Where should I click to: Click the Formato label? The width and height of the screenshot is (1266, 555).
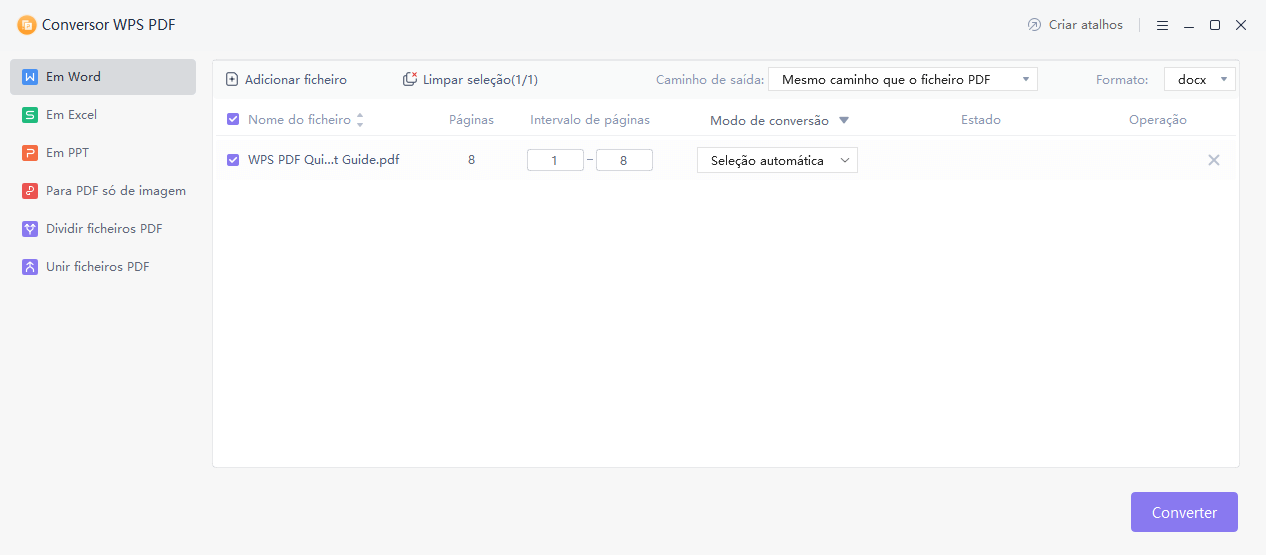(x=1122, y=79)
